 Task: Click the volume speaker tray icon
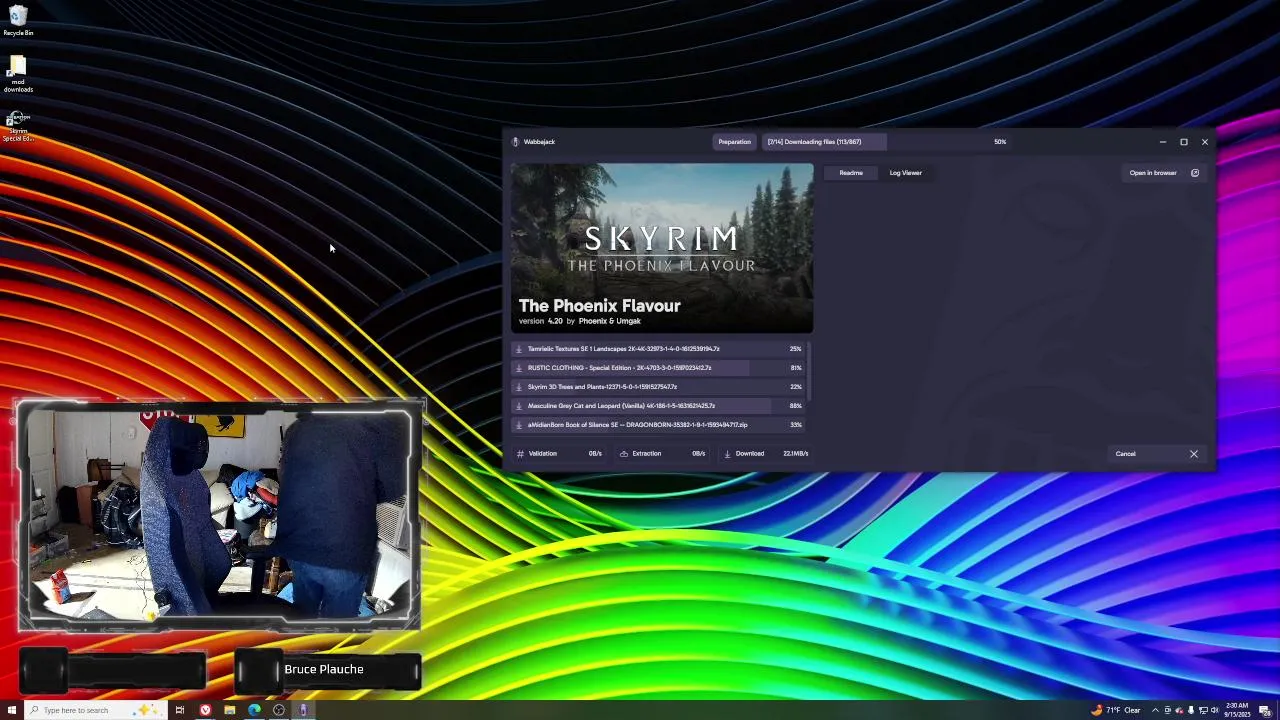(1215, 710)
